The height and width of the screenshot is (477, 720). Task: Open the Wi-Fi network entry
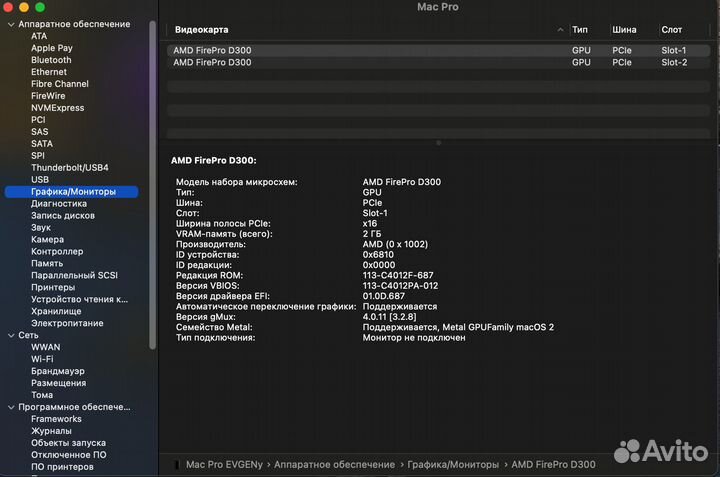click(42, 359)
